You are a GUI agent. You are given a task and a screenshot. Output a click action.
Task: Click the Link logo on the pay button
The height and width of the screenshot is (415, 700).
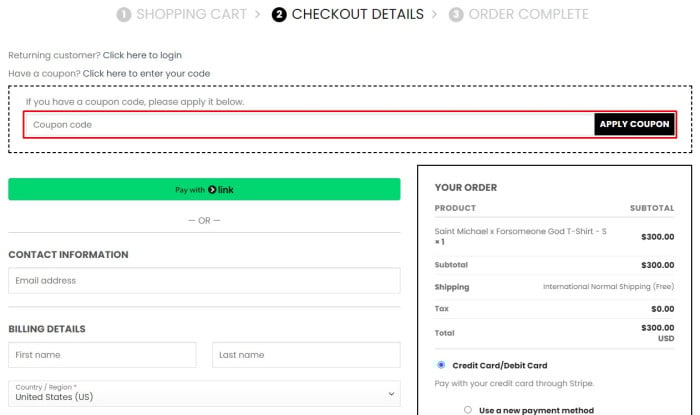(x=221, y=189)
